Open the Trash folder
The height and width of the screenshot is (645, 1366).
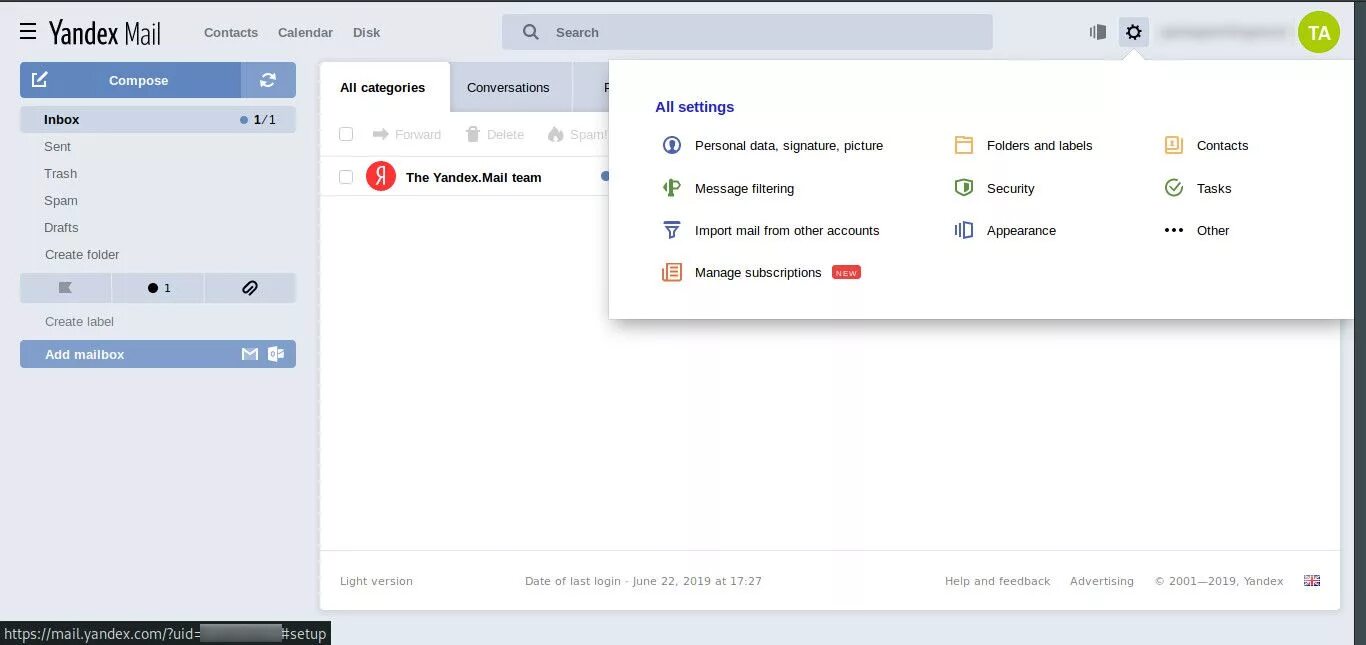coord(60,173)
